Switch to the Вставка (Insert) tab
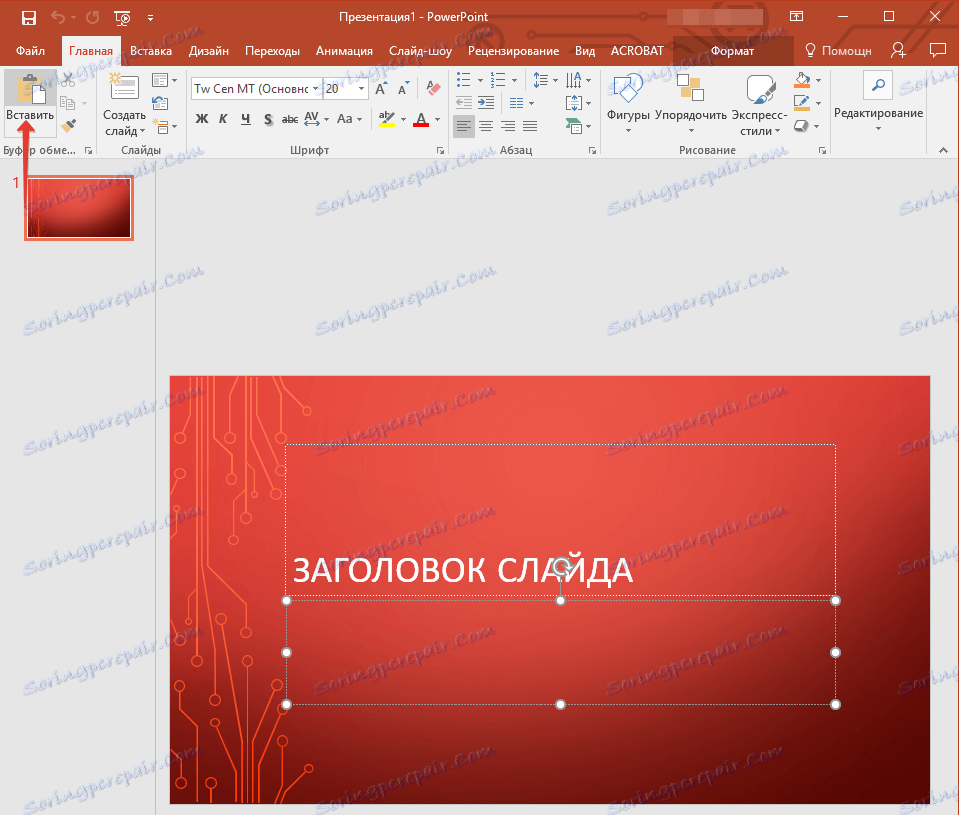Viewport: 959px width, 815px height. (150, 51)
